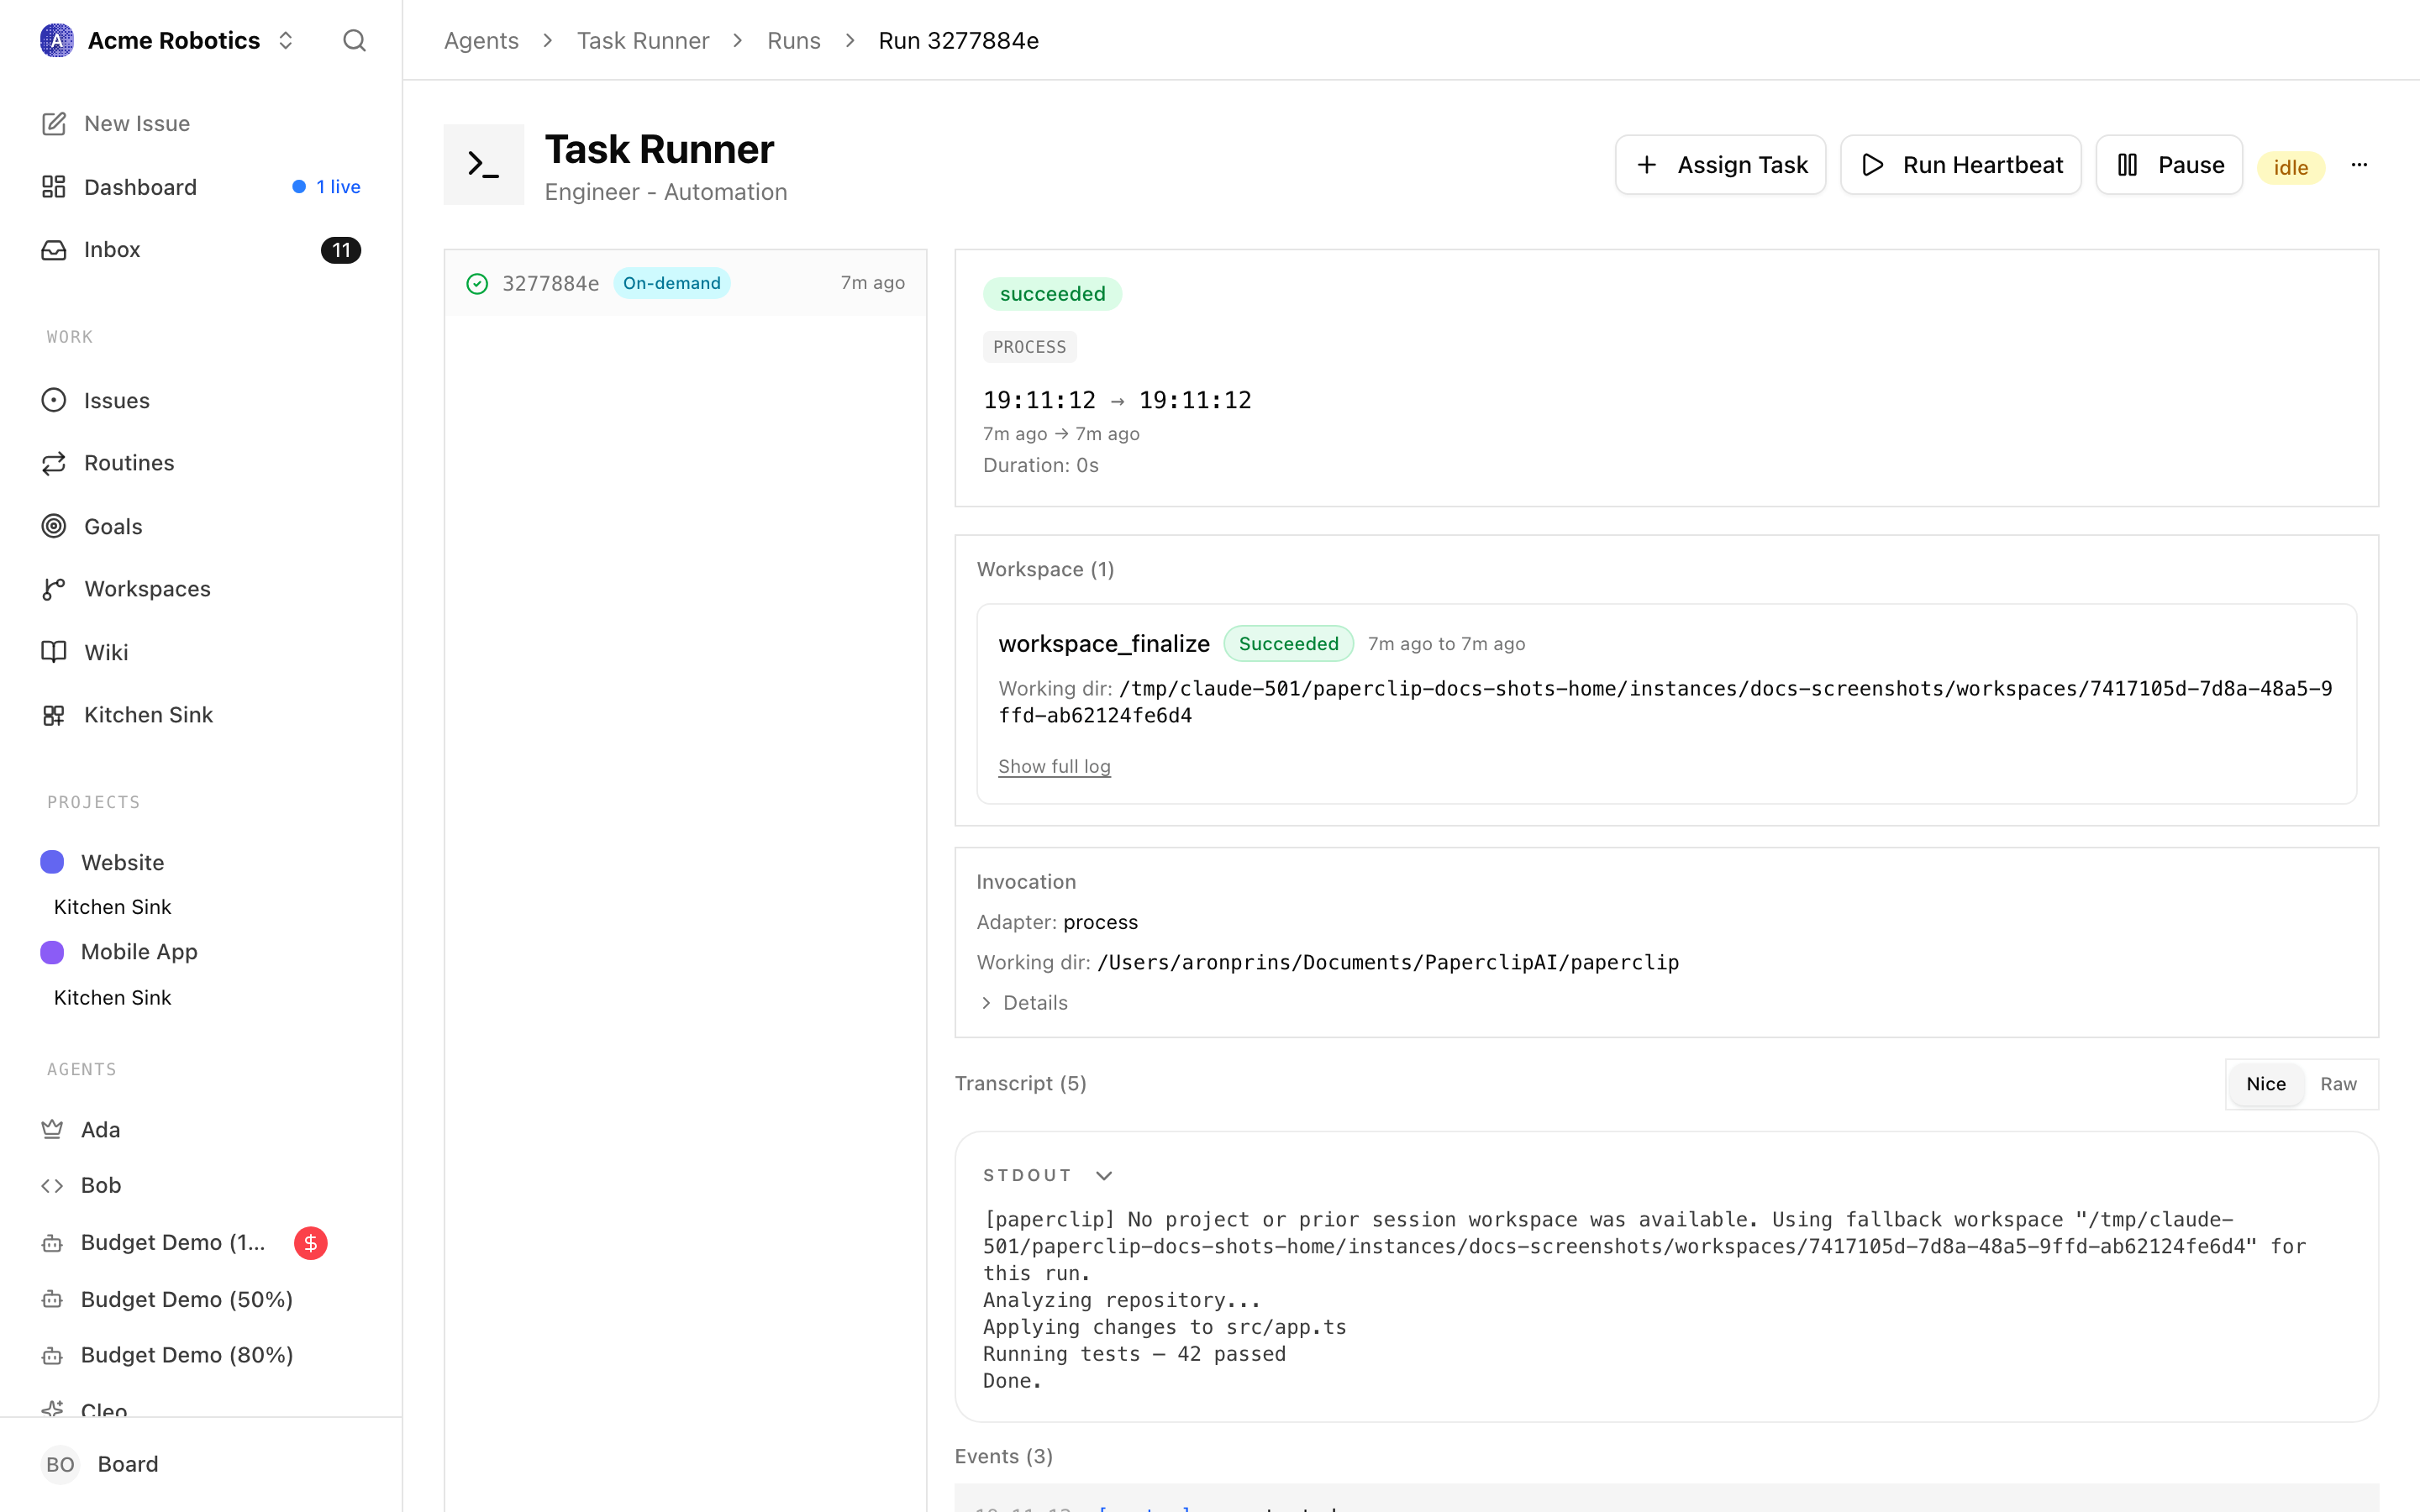
Task: Click the Mobile App project color dot
Action: click(x=52, y=952)
